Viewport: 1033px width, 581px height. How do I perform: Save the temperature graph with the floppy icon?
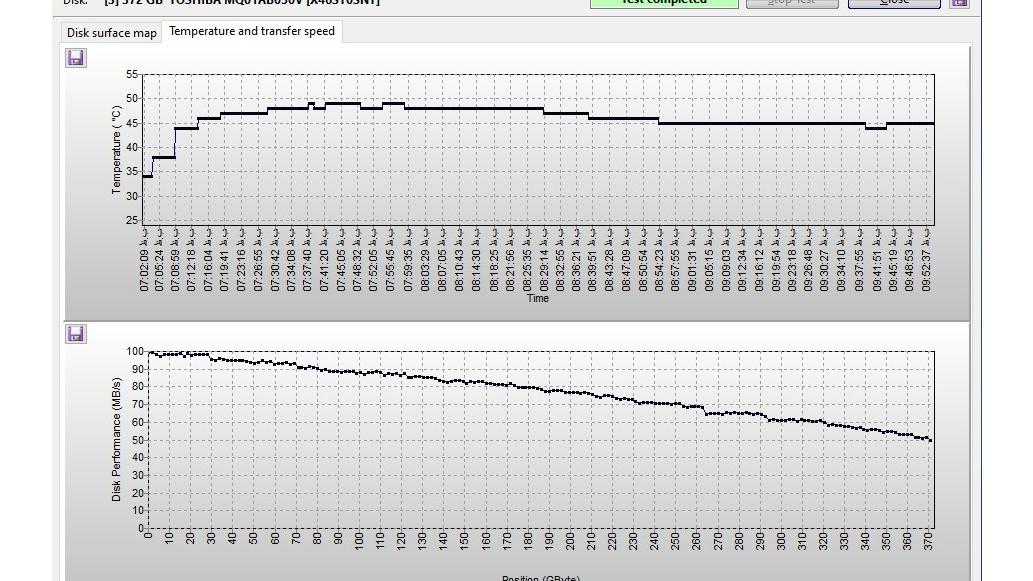click(76, 58)
